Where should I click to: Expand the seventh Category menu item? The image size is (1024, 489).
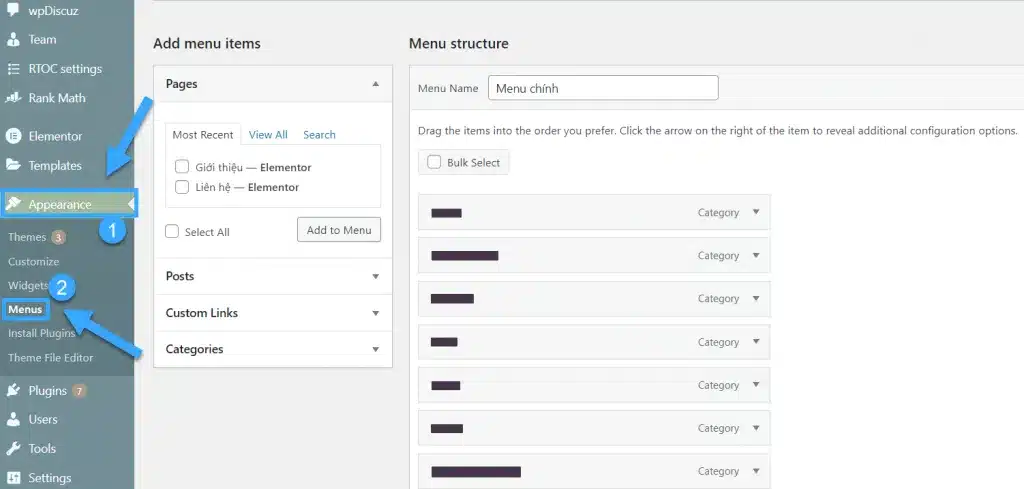point(756,471)
